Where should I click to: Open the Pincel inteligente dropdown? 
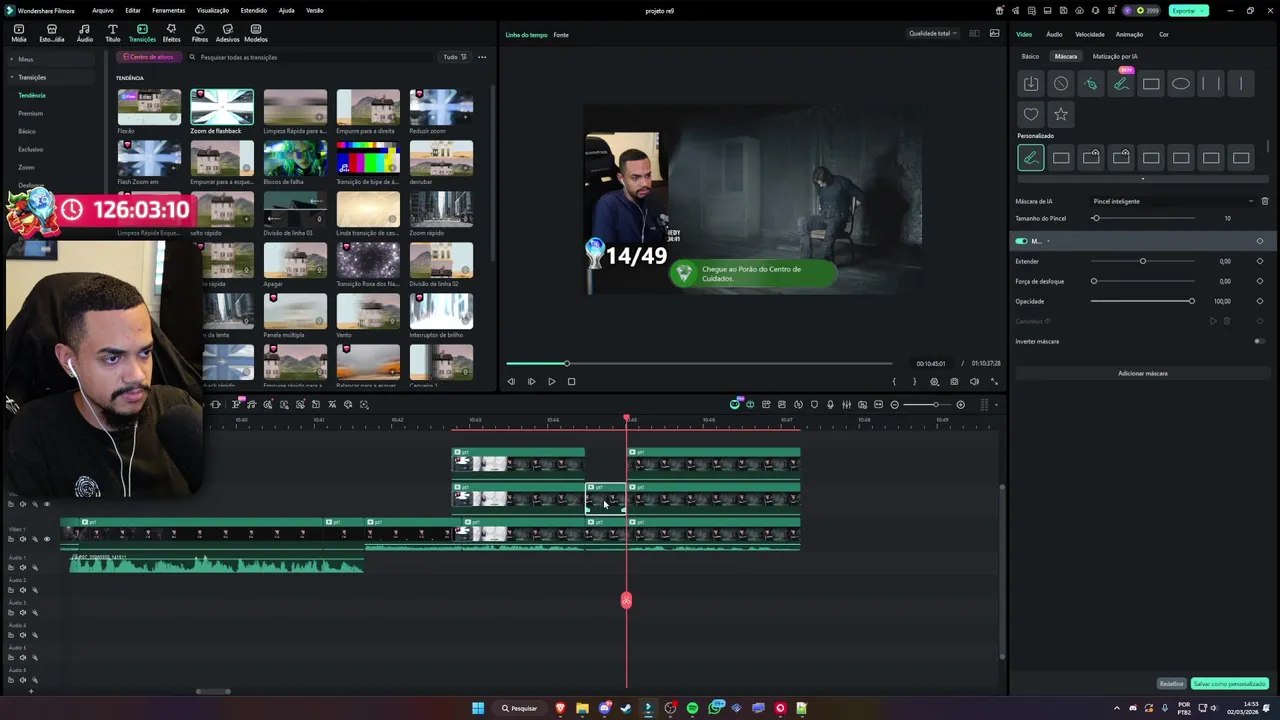(x=1173, y=201)
